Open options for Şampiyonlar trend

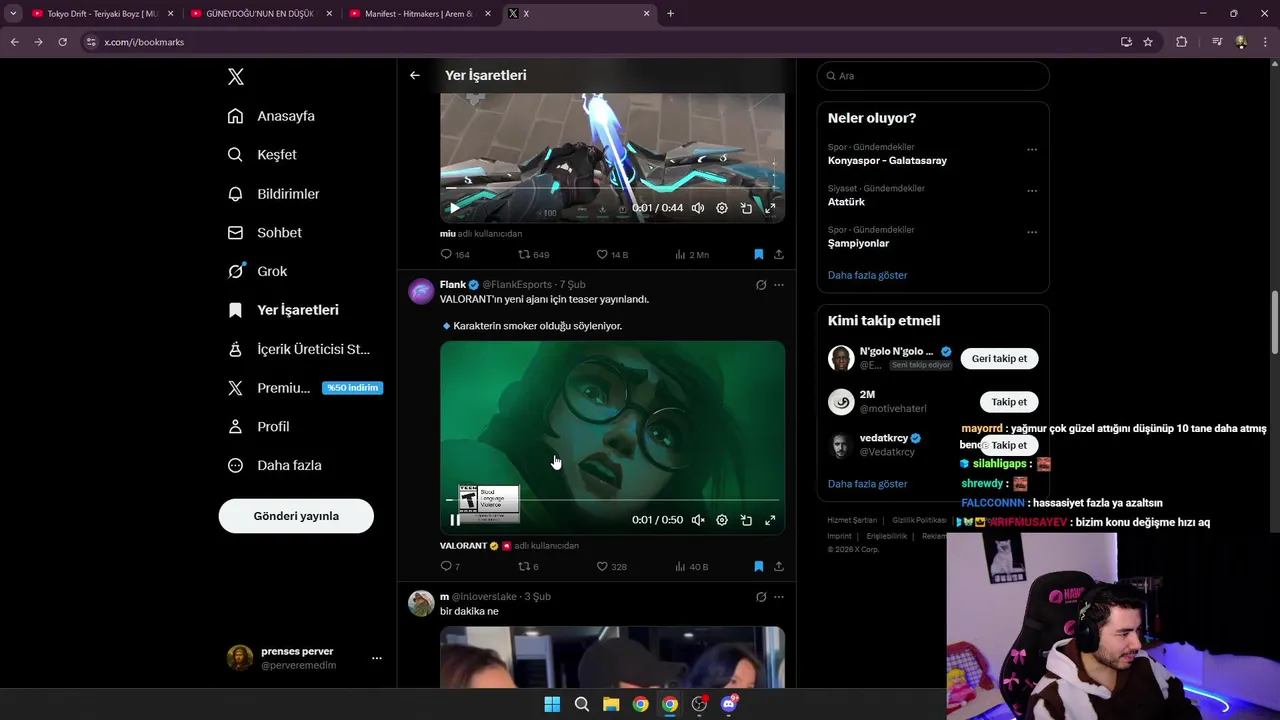[1032, 232]
